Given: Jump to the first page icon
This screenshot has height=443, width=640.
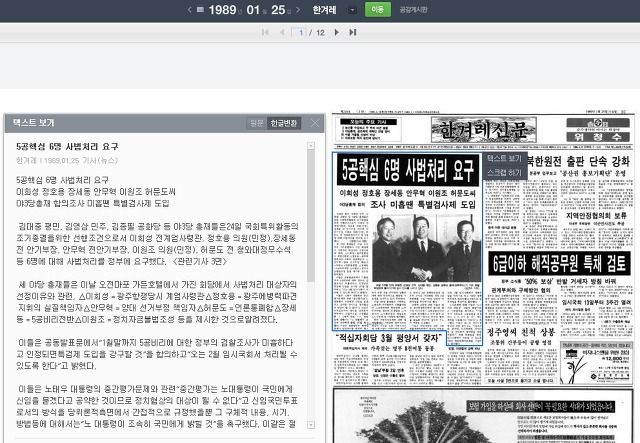Looking at the screenshot, I should pyautogui.click(x=265, y=32).
